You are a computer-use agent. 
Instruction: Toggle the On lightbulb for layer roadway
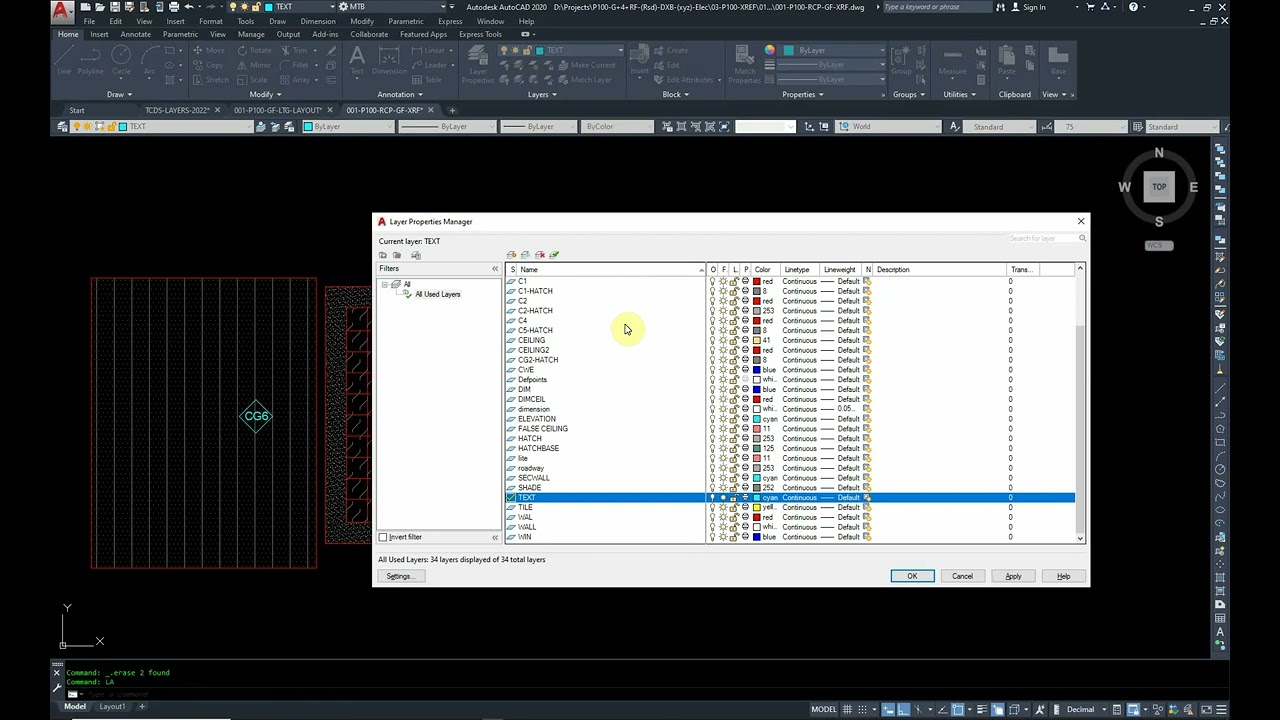tap(713, 468)
